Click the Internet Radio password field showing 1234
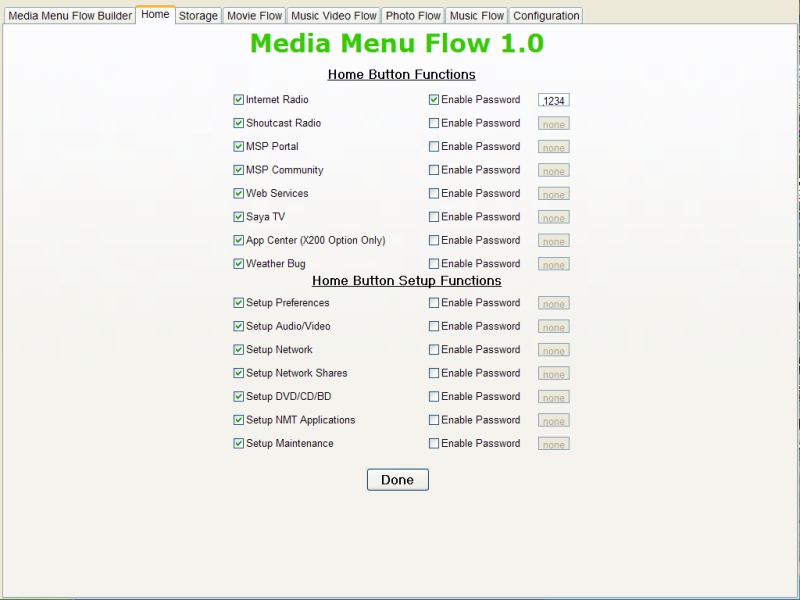The width and height of the screenshot is (800, 600). click(554, 101)
